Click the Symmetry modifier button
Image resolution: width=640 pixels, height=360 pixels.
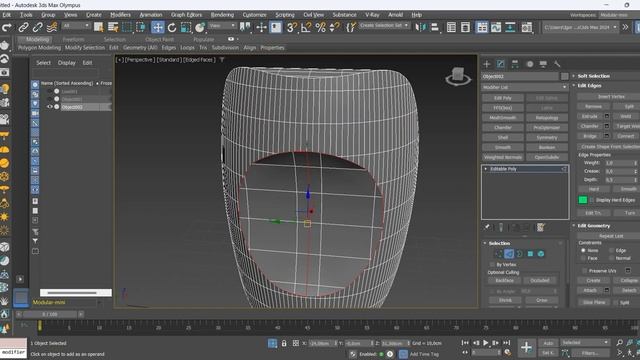(547, 137)
